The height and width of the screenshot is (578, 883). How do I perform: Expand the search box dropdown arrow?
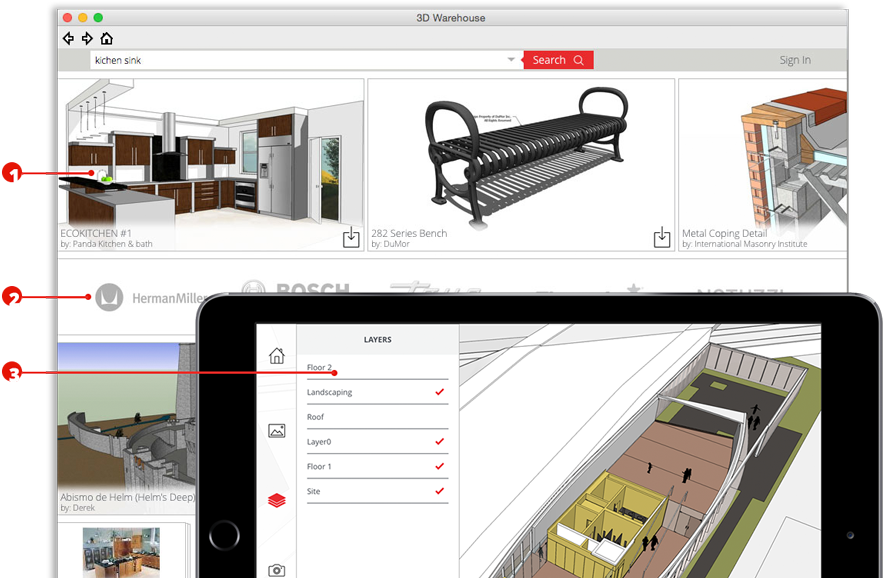[511, 60]
